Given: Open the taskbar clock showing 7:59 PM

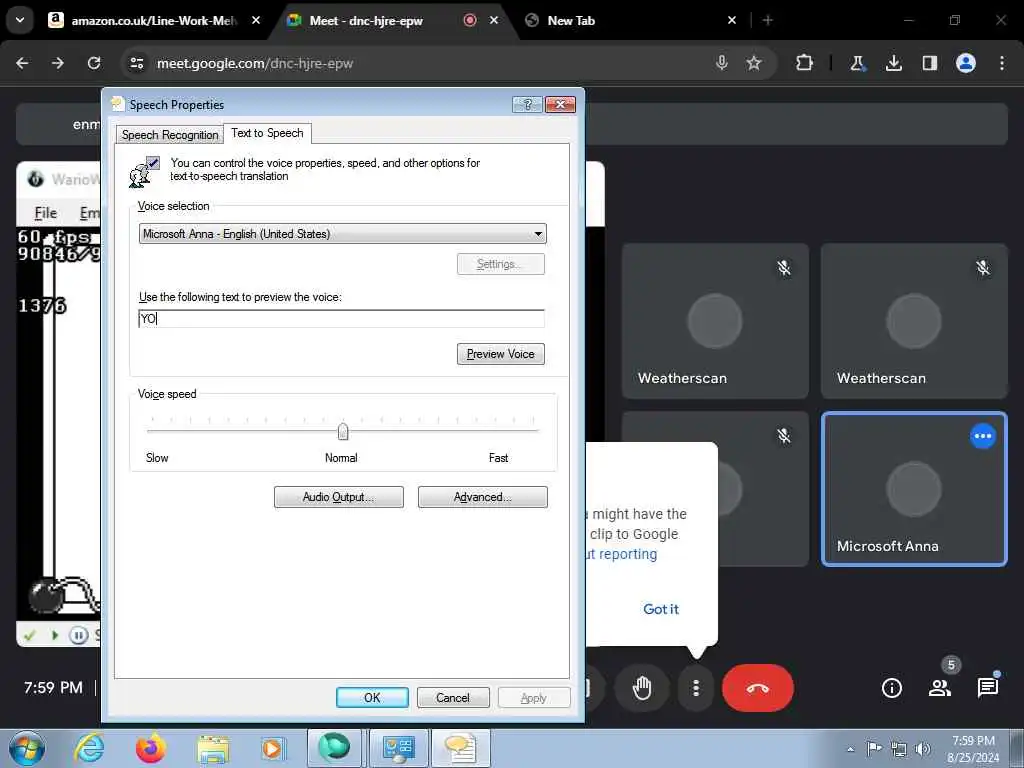Looking at the screenshot, I should coord(973,749).
